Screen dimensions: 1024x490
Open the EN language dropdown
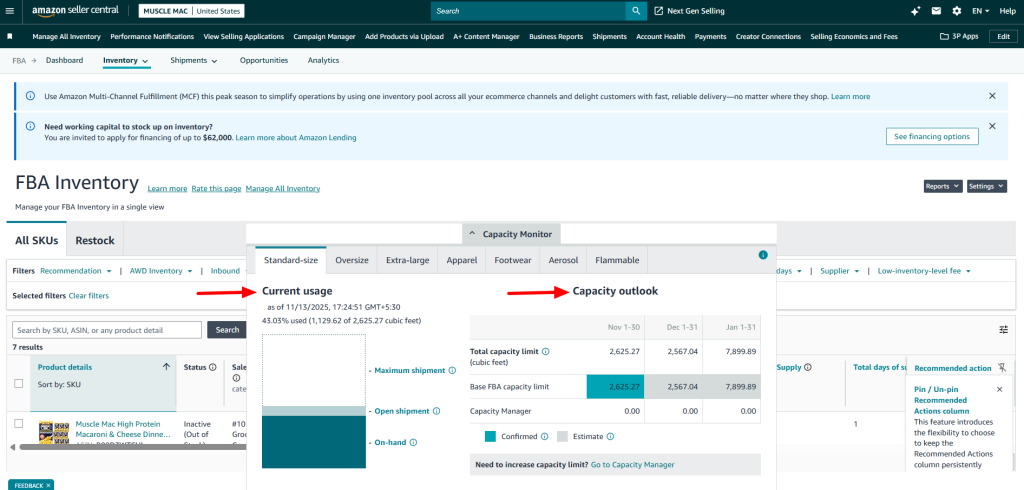coord(980,11)
